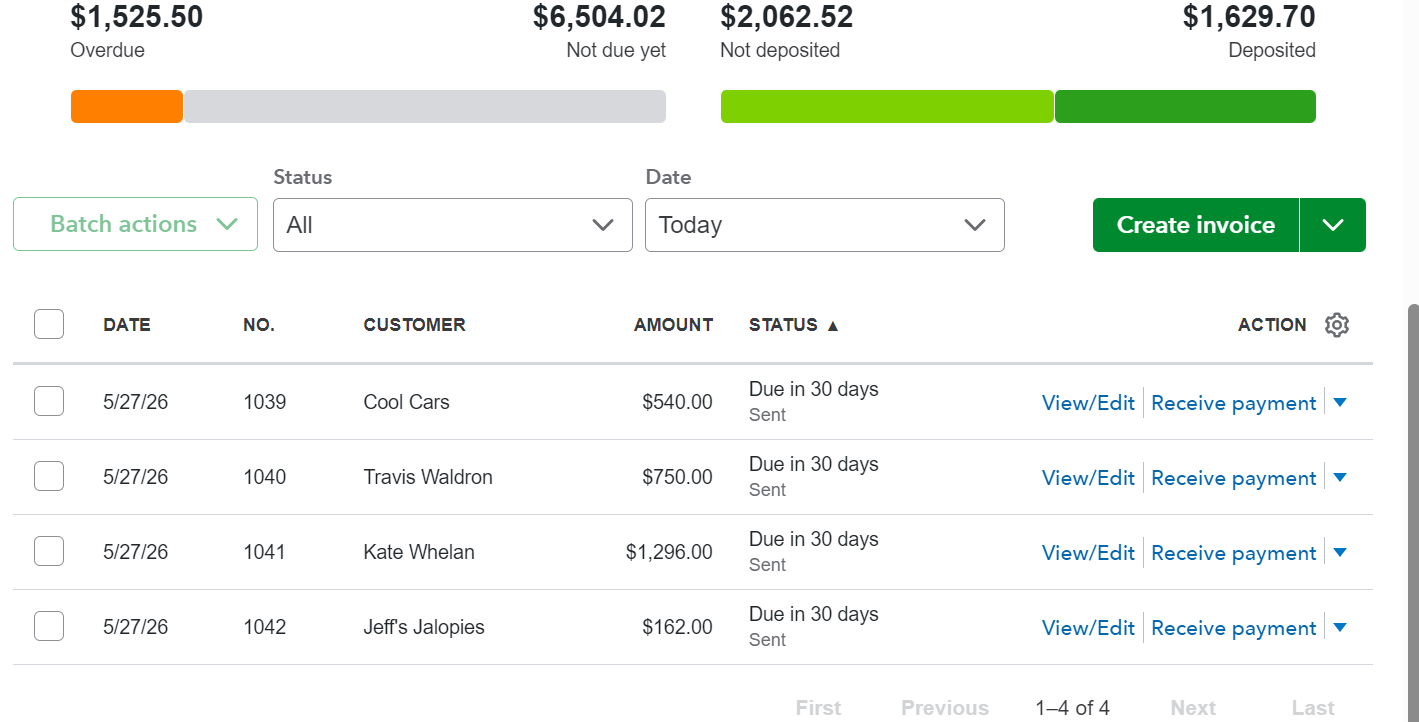This screenshot has height=722, width=1419.
Task: Check the box for invoice 1039
Action: tap(49, 401)
